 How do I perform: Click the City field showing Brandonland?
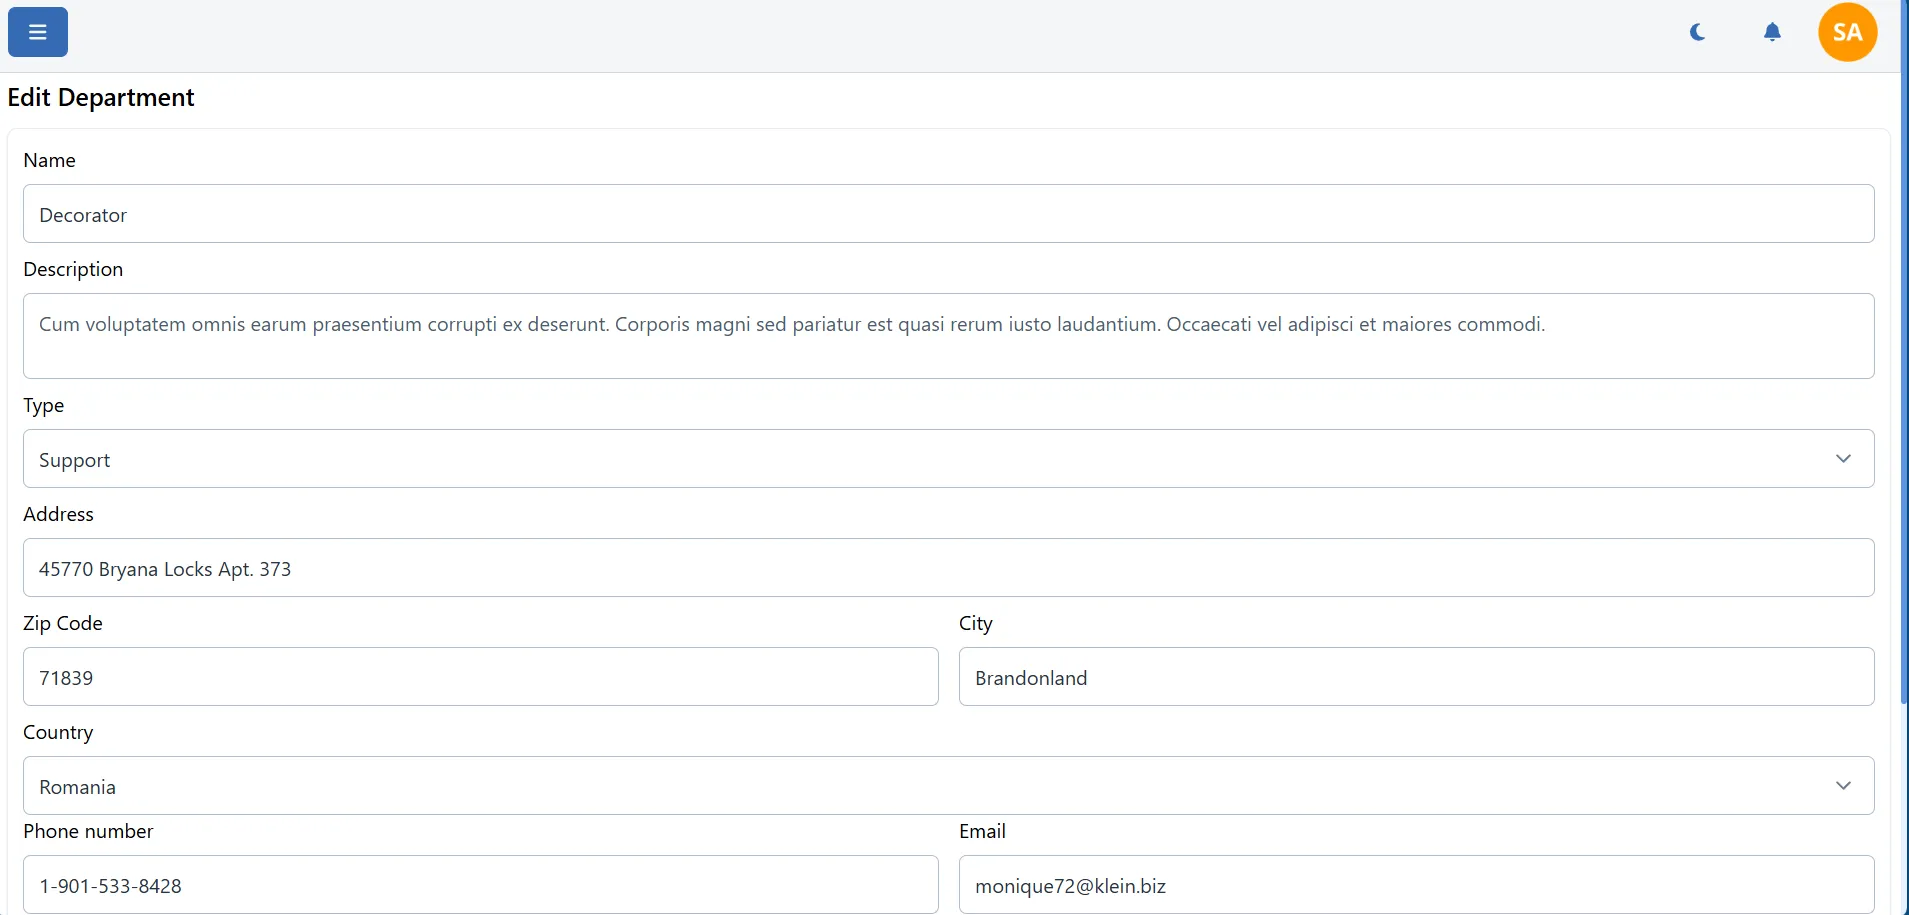coord(1416,677)
